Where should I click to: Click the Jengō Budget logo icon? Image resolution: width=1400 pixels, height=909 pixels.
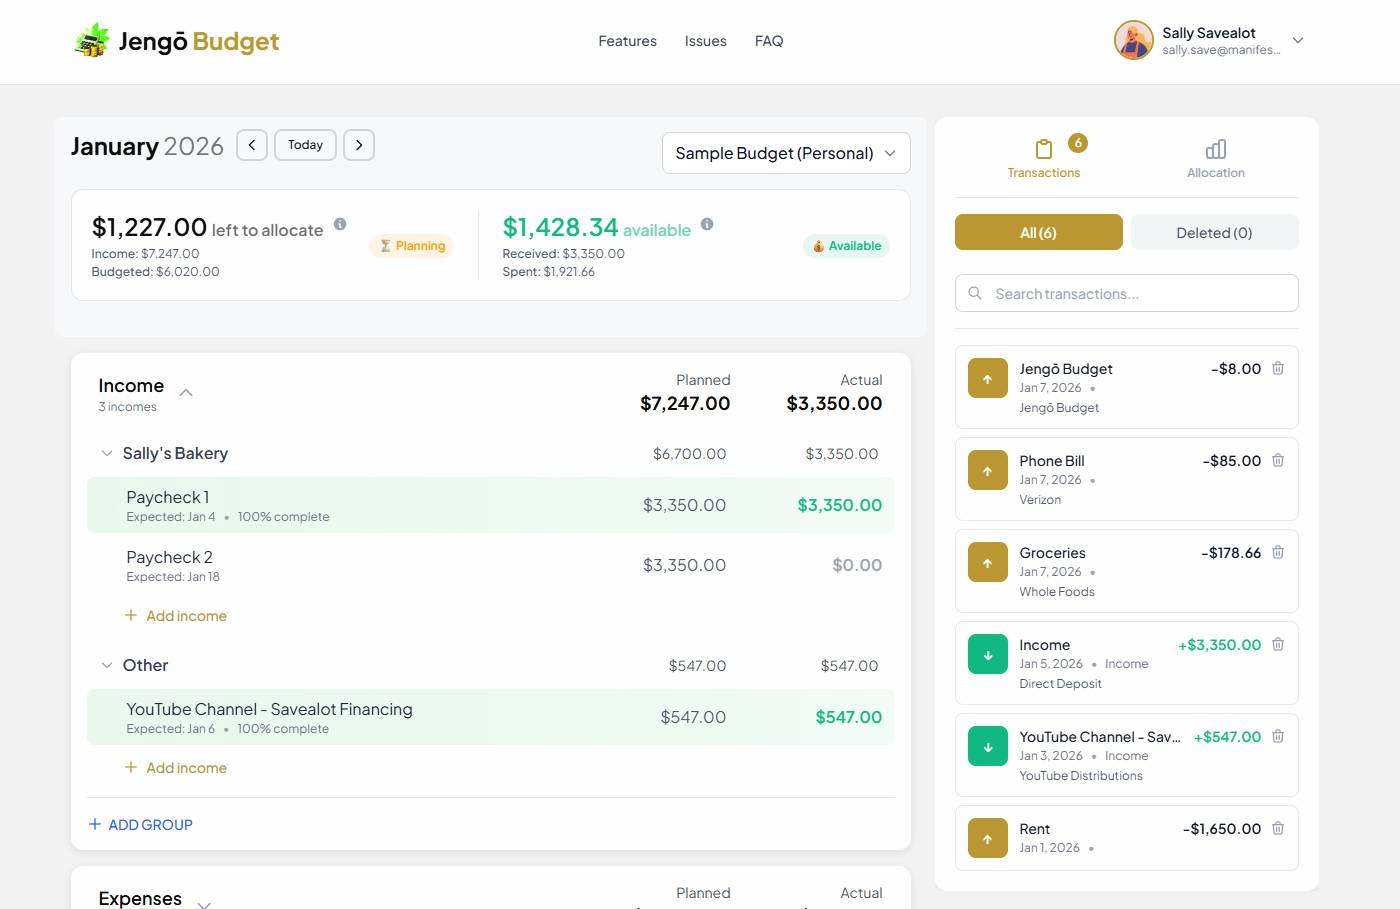pos(91,40)
